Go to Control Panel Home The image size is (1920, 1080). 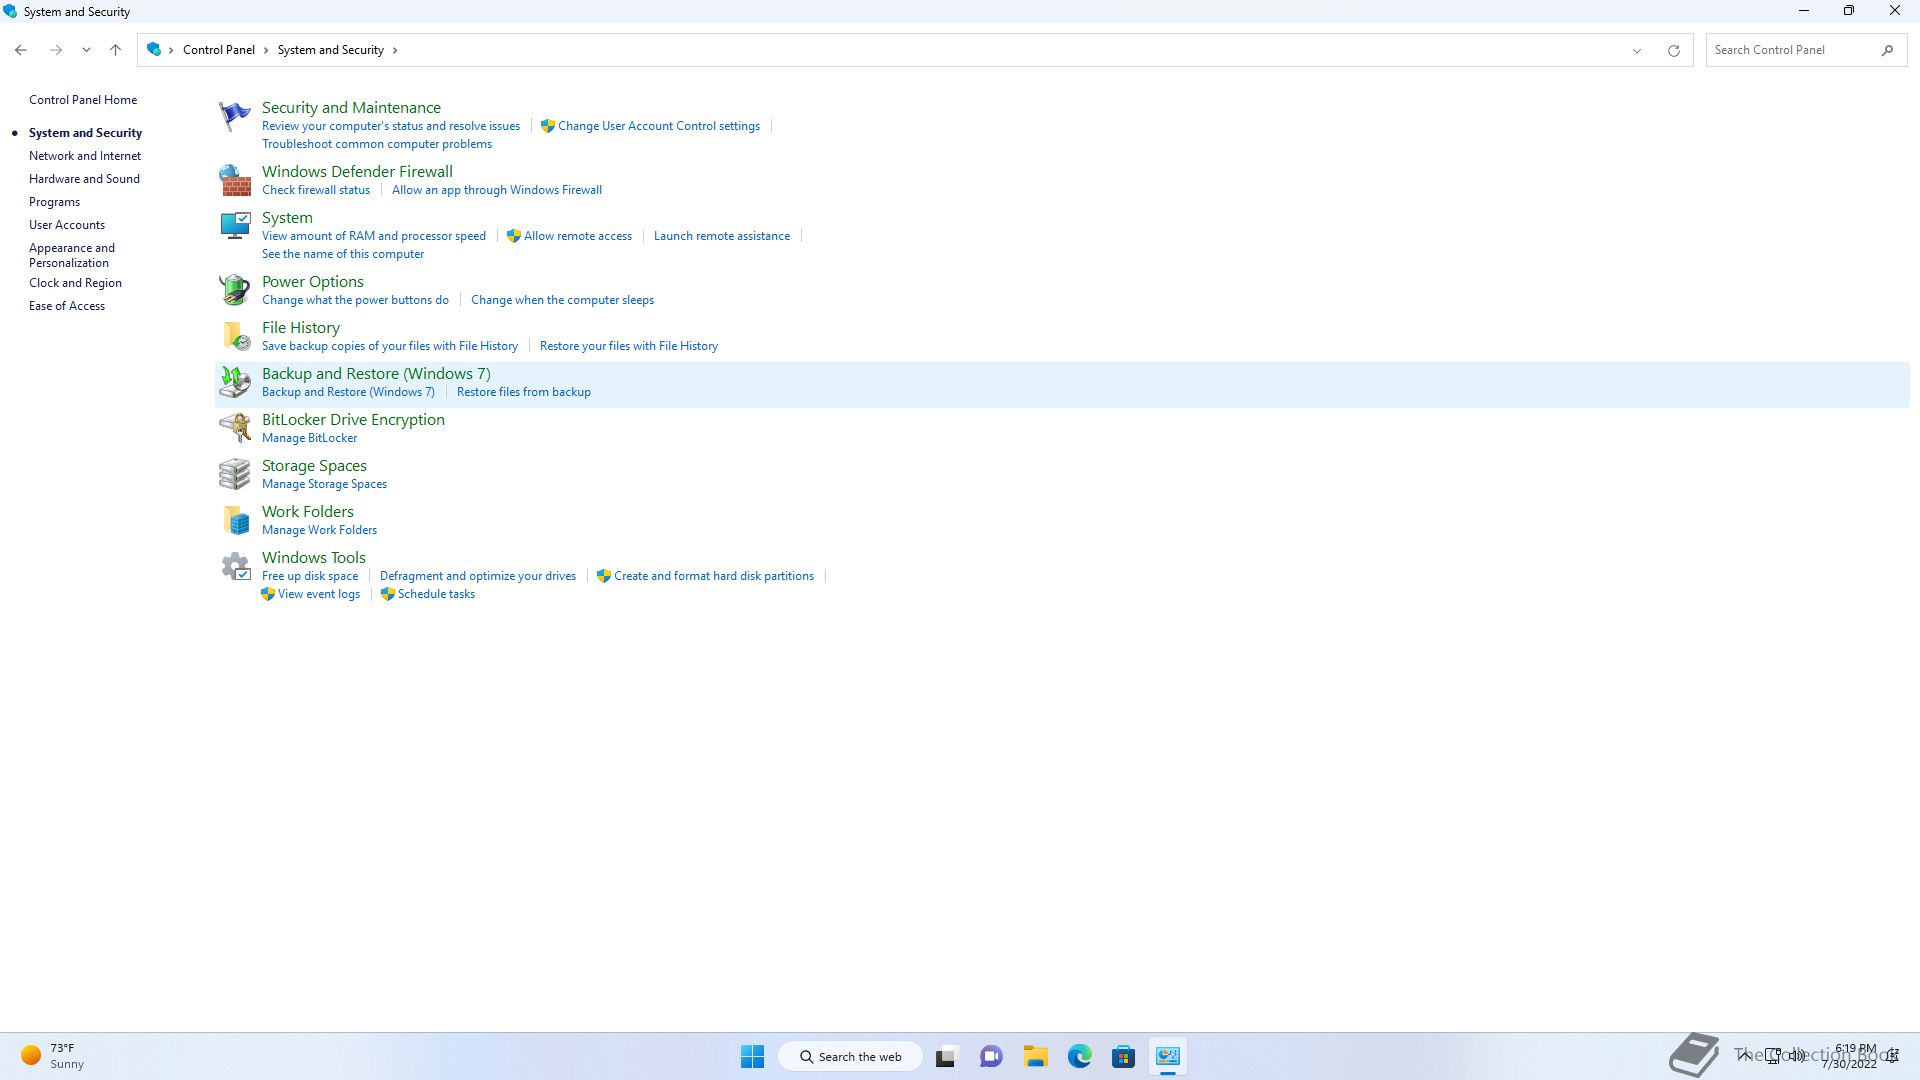pos(83,100)
